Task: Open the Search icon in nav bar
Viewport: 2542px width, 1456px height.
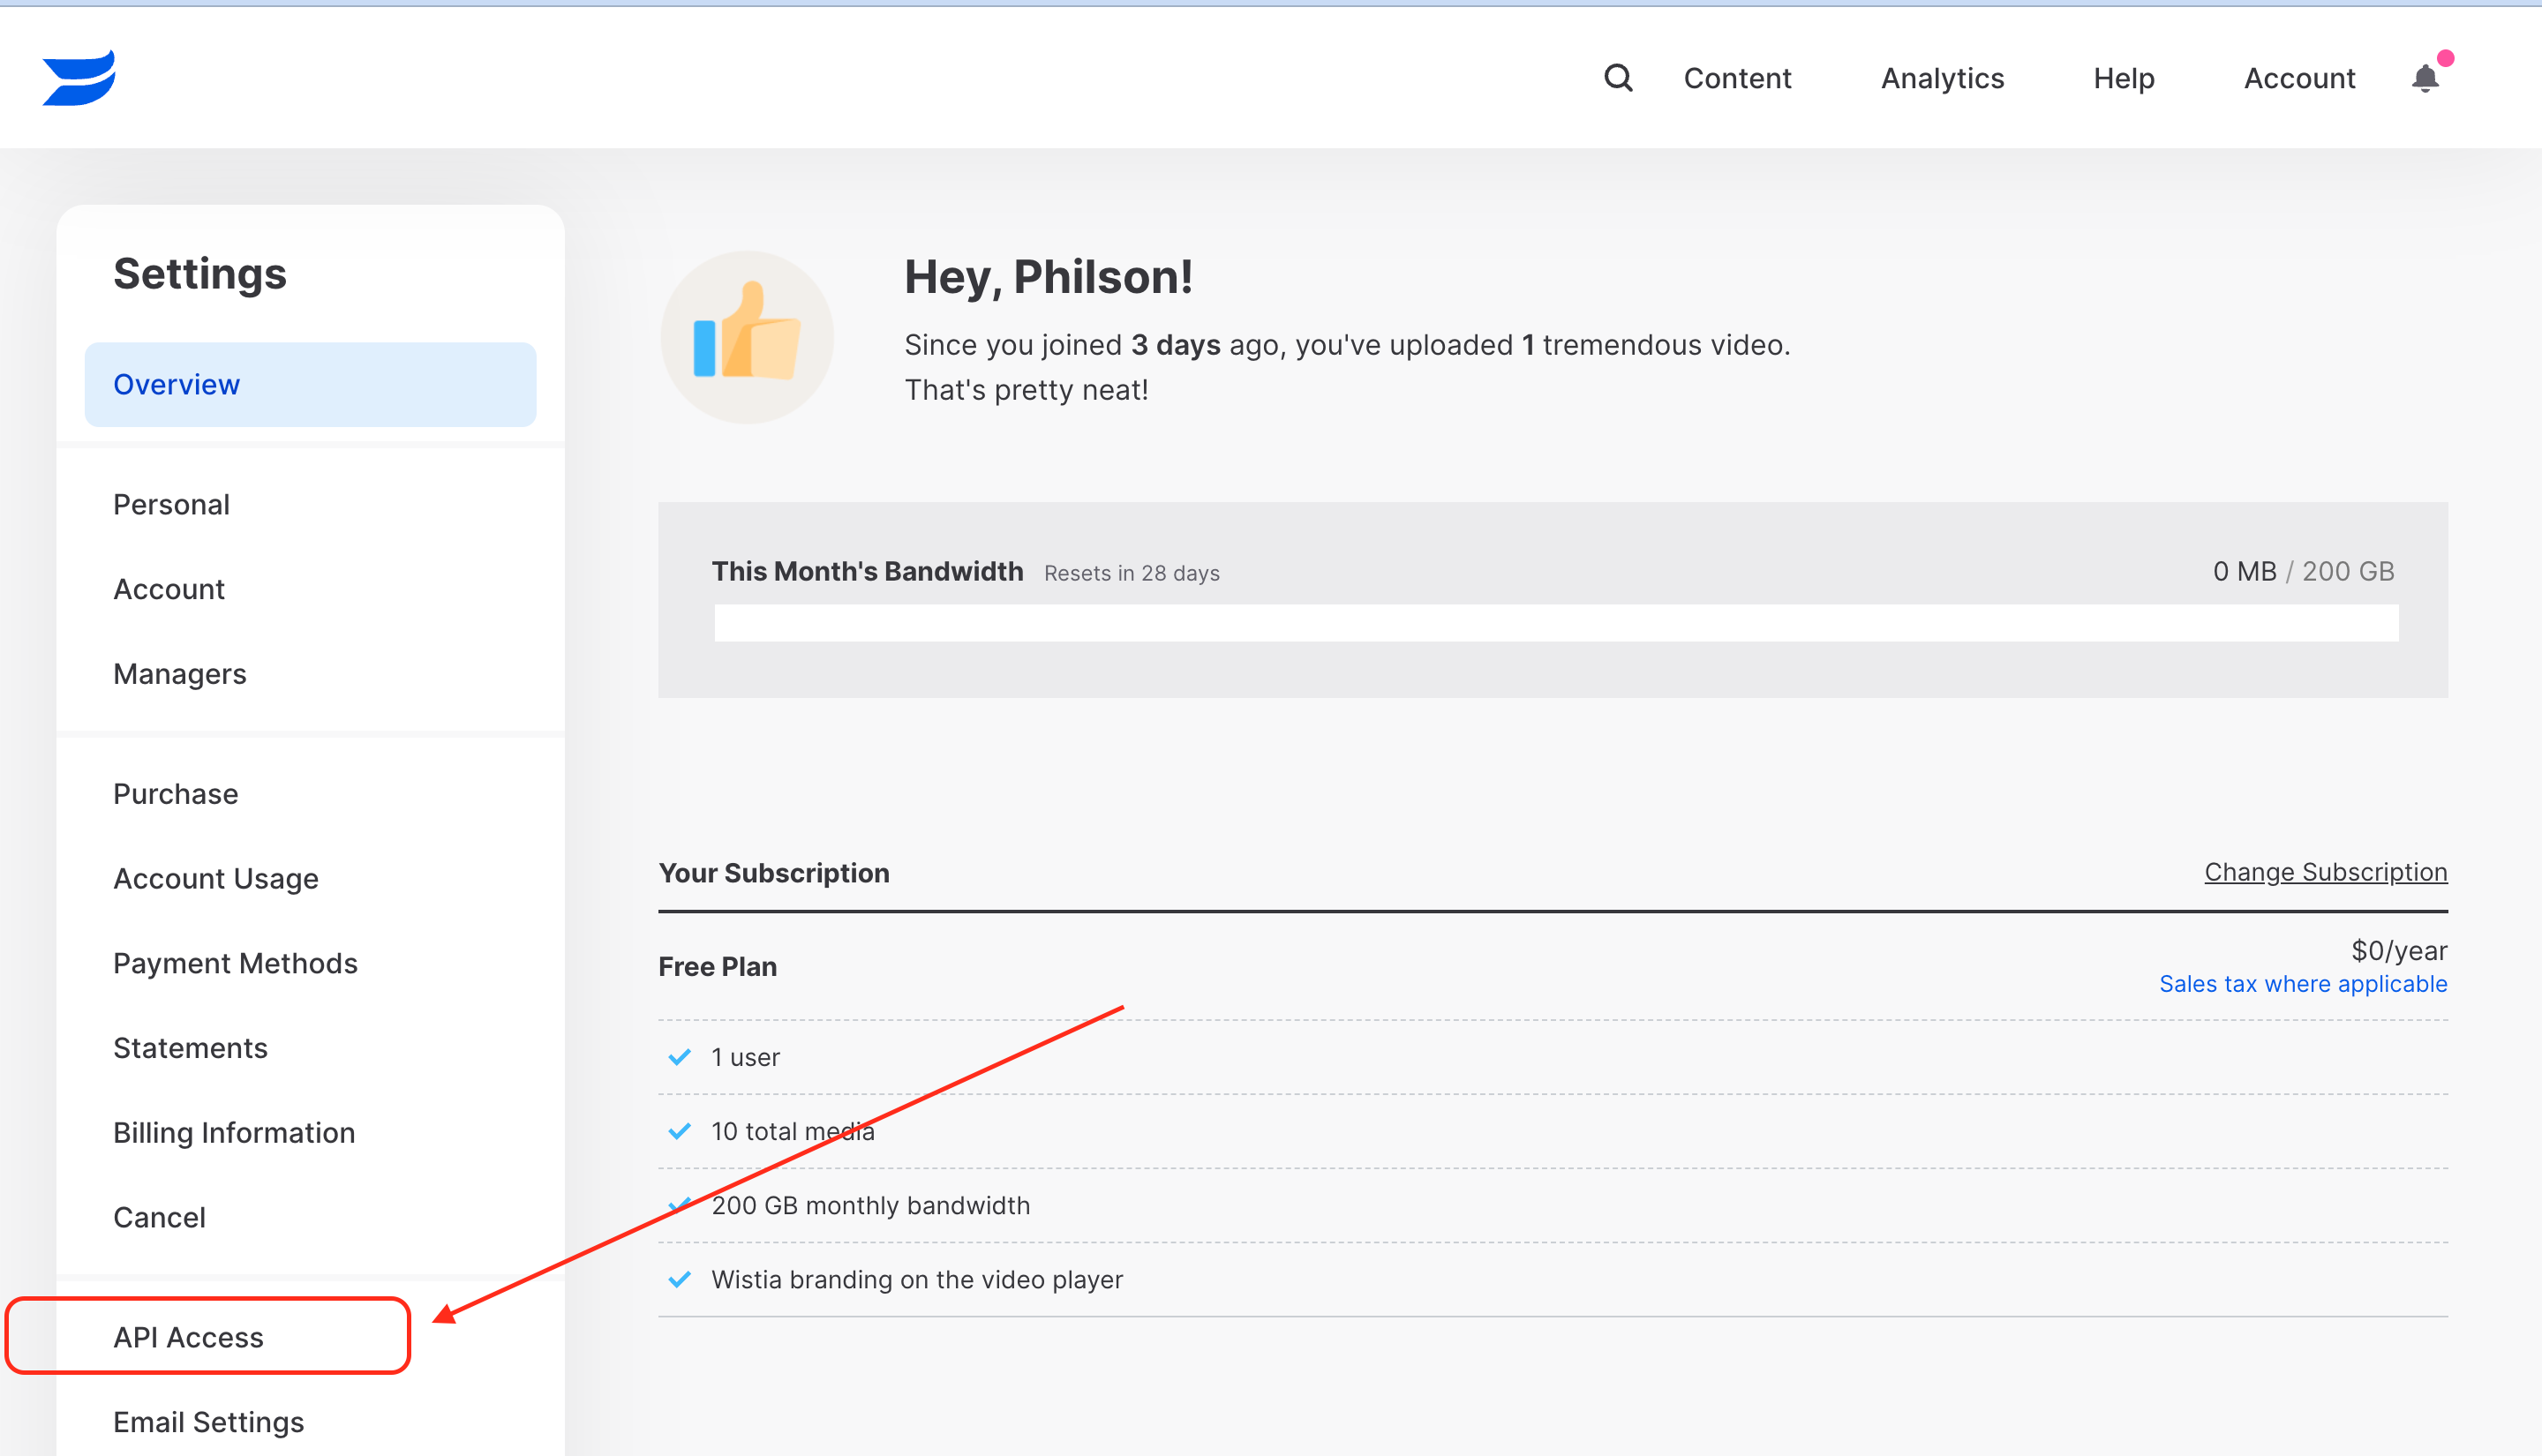Action: pyautogui.click(x=1619, y=77)
